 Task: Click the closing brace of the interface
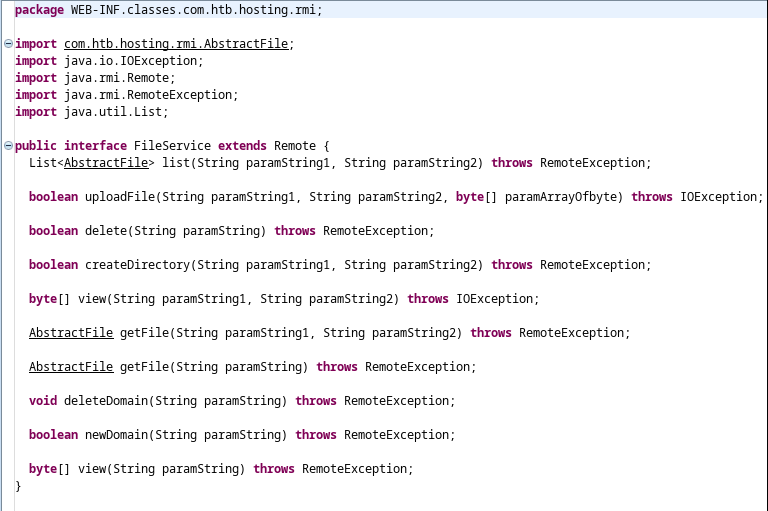pos(18,486)
